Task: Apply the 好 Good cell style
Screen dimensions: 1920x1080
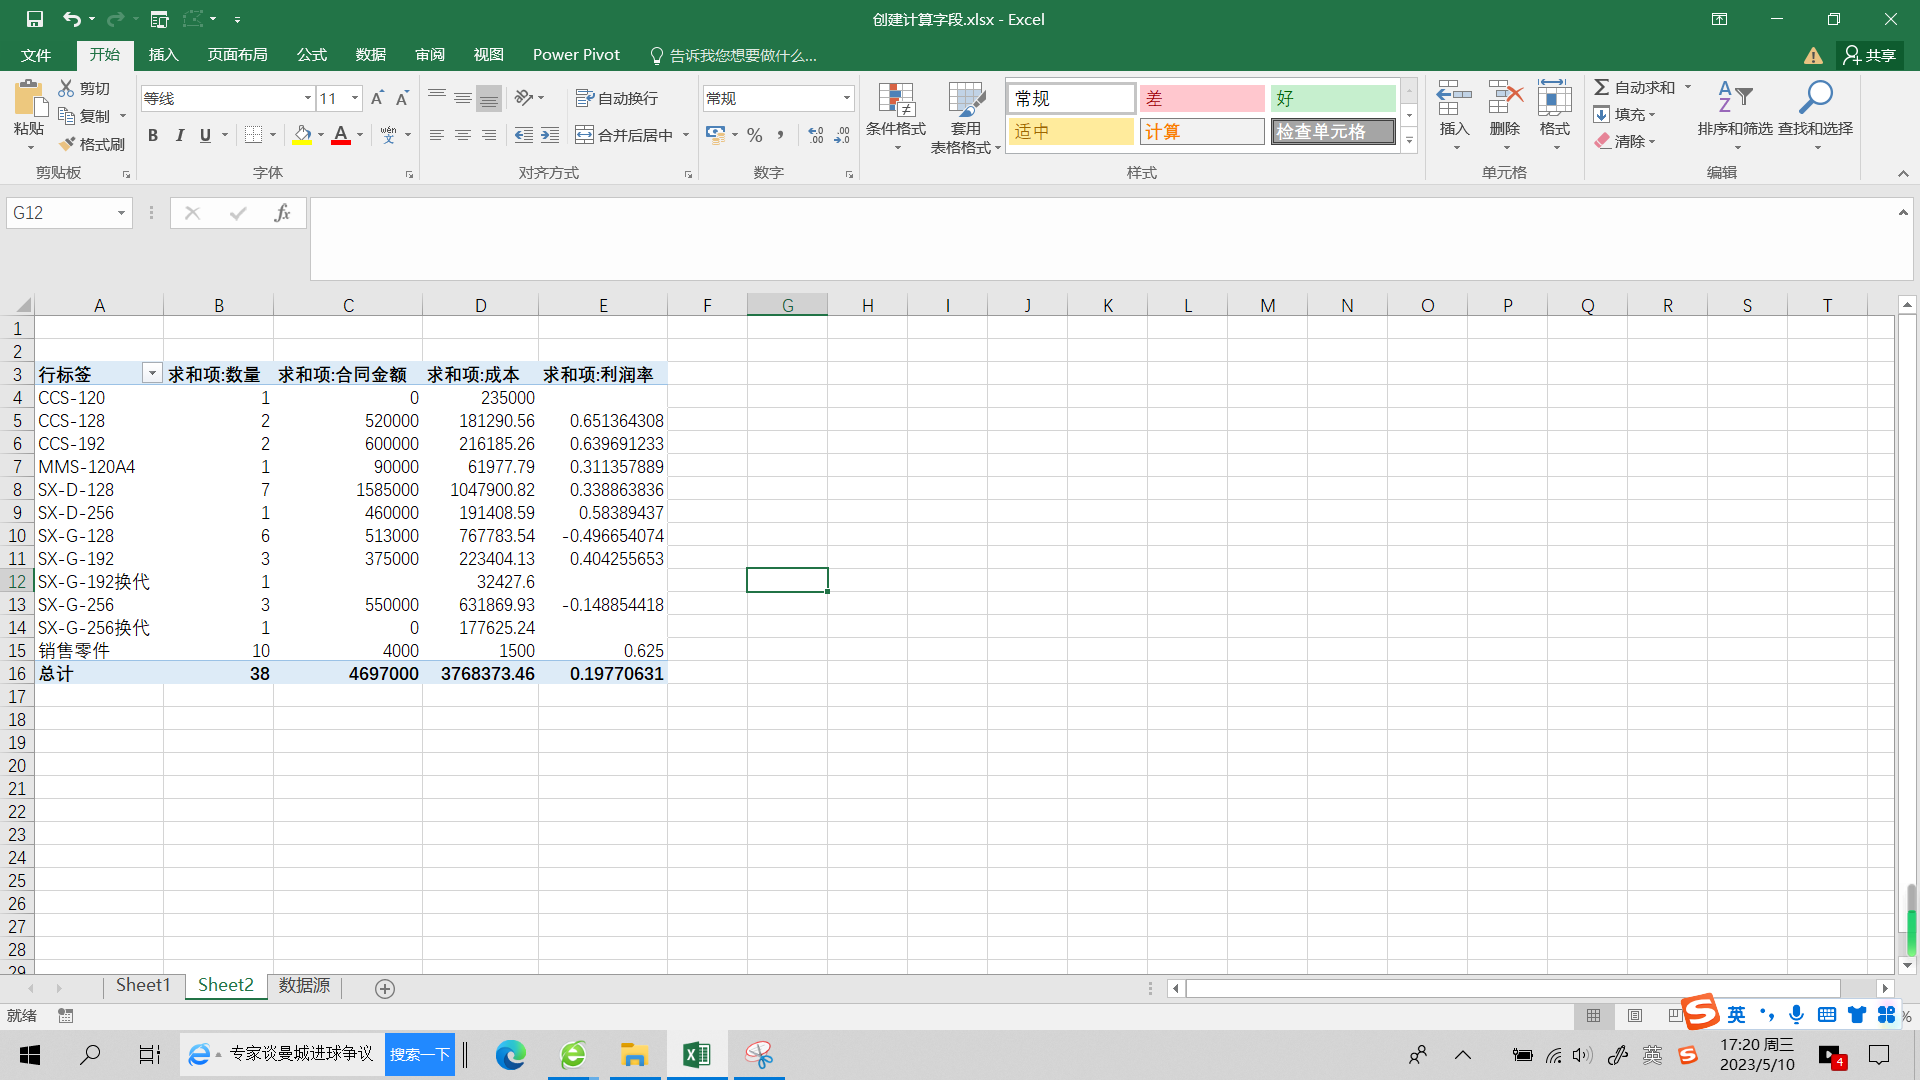Action: click(1333, 98)
